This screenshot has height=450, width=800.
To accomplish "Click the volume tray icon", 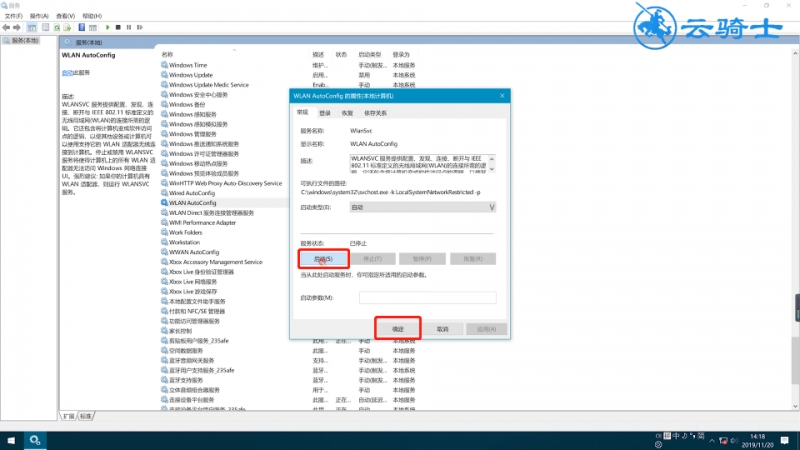I will pyautogui.click(x=734, y=441).
